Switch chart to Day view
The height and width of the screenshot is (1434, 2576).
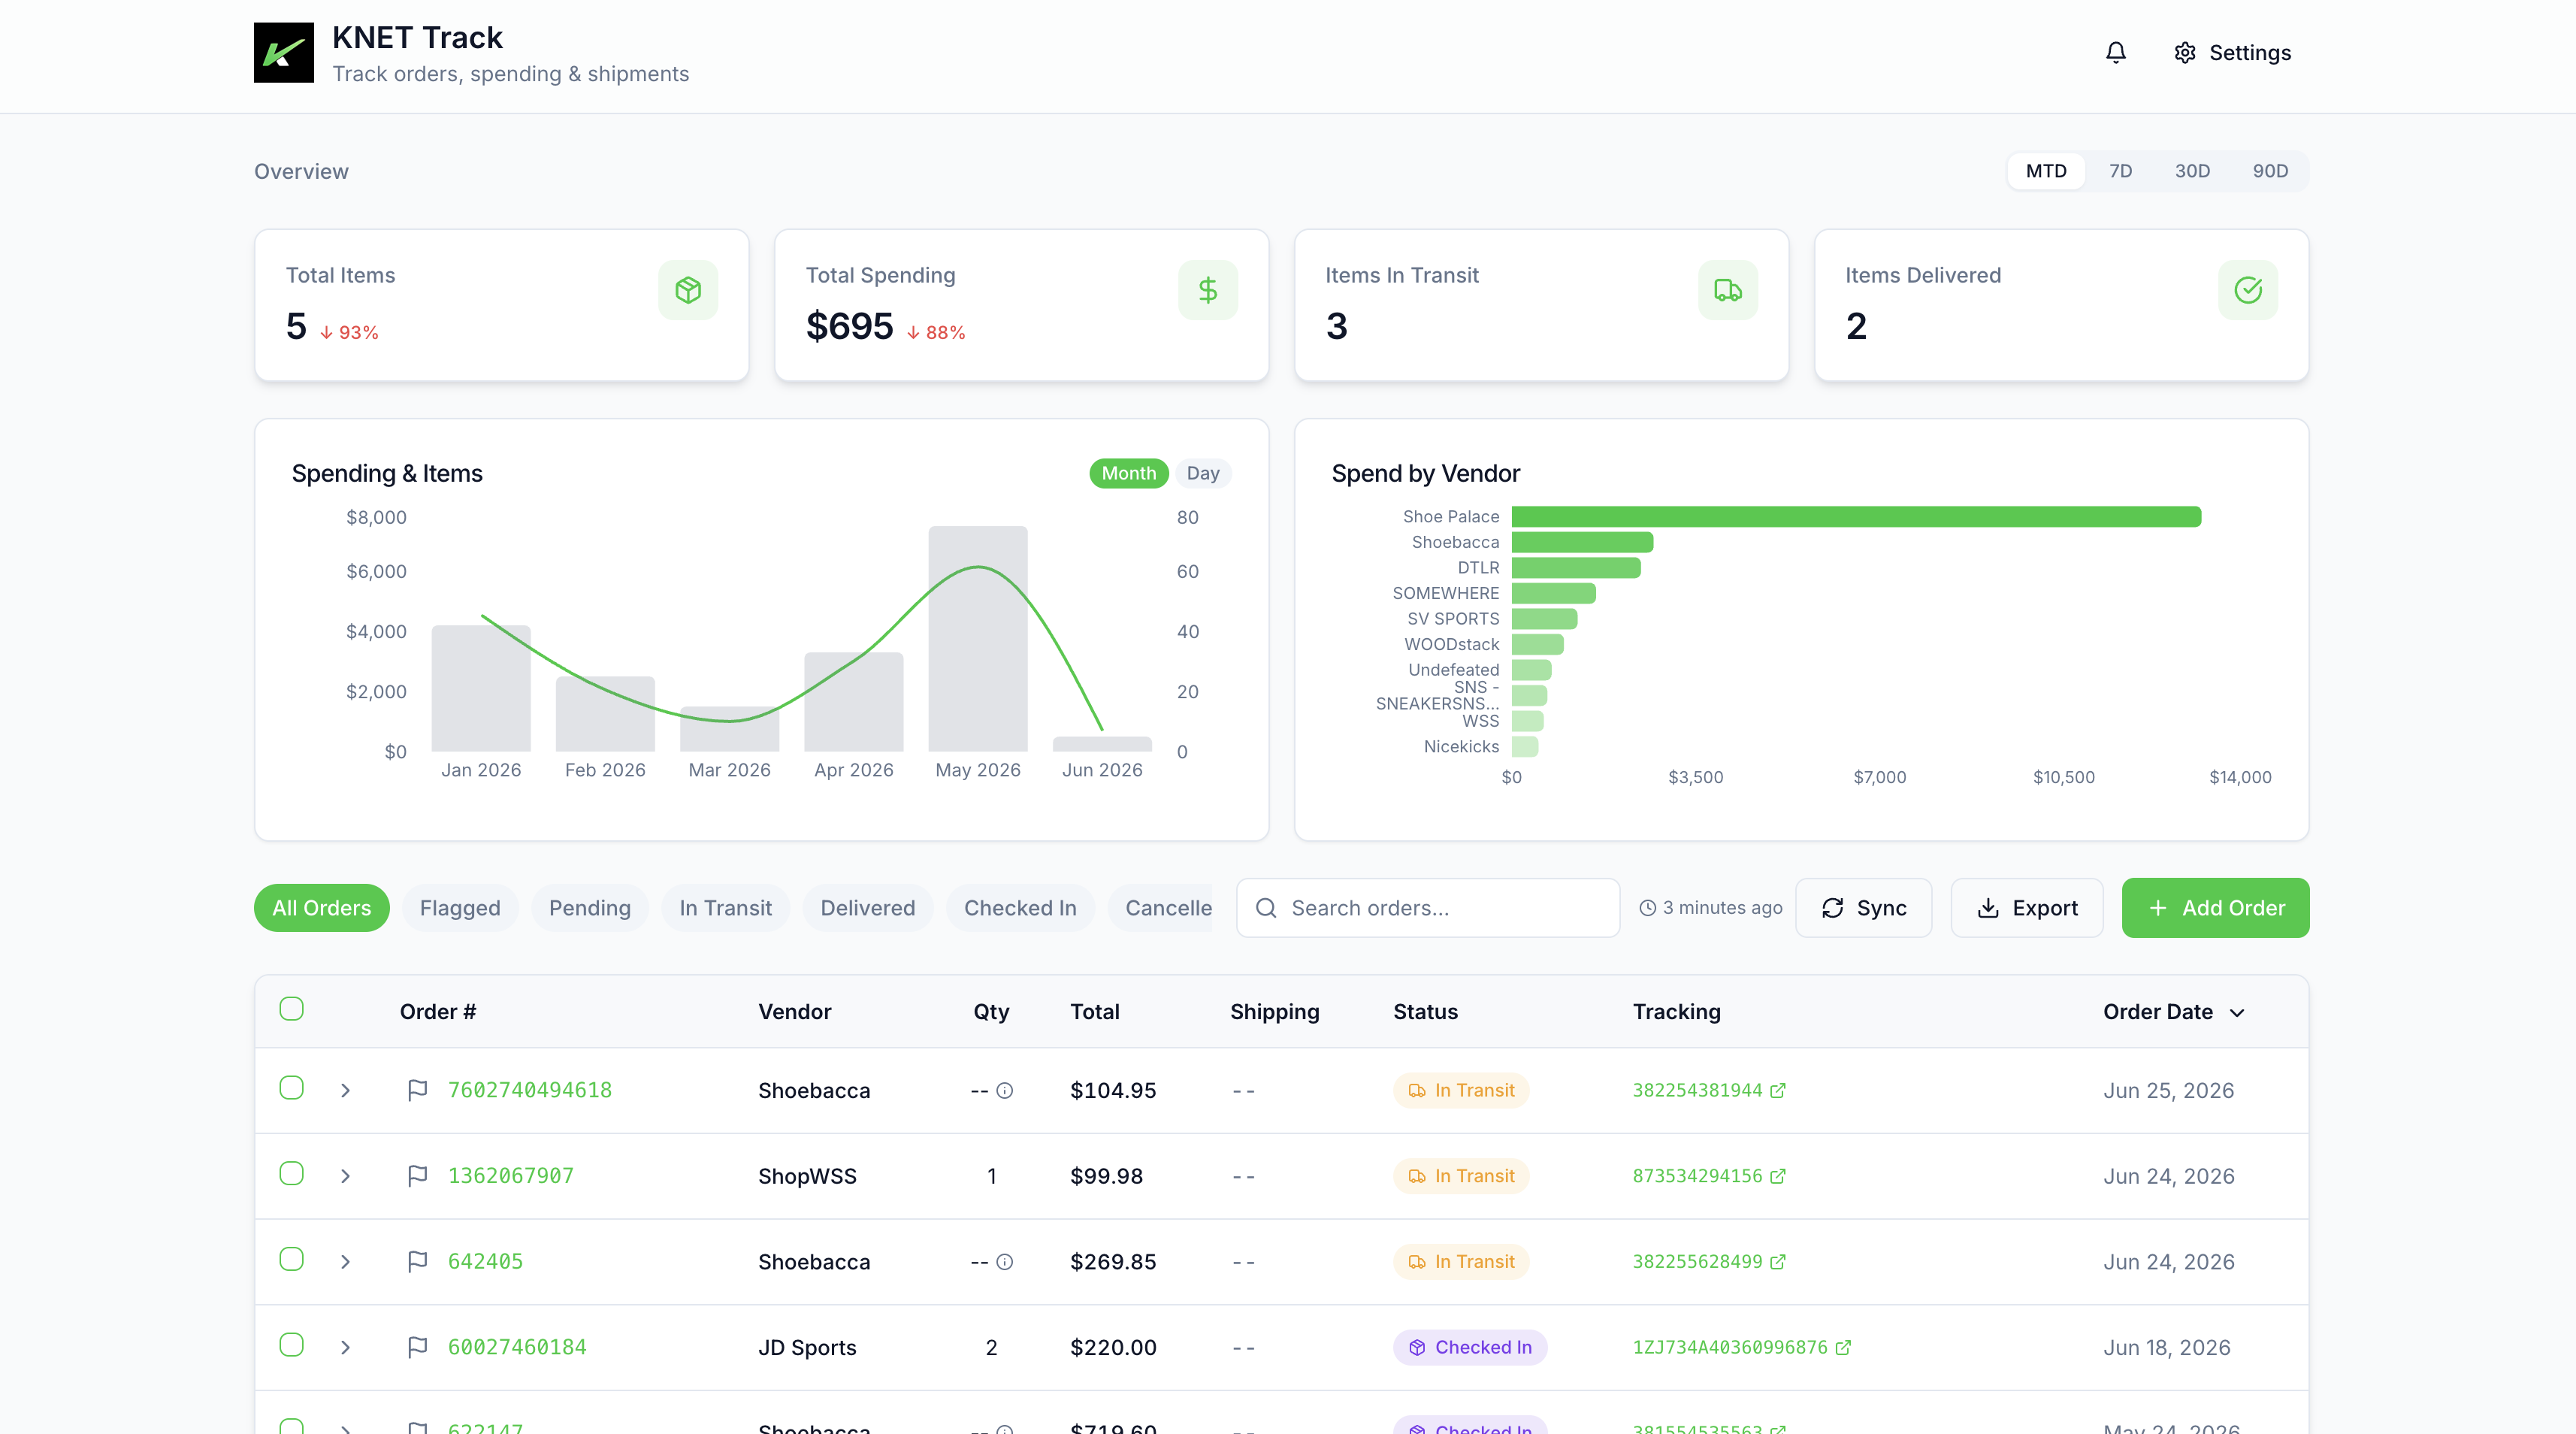(1202, 473)
